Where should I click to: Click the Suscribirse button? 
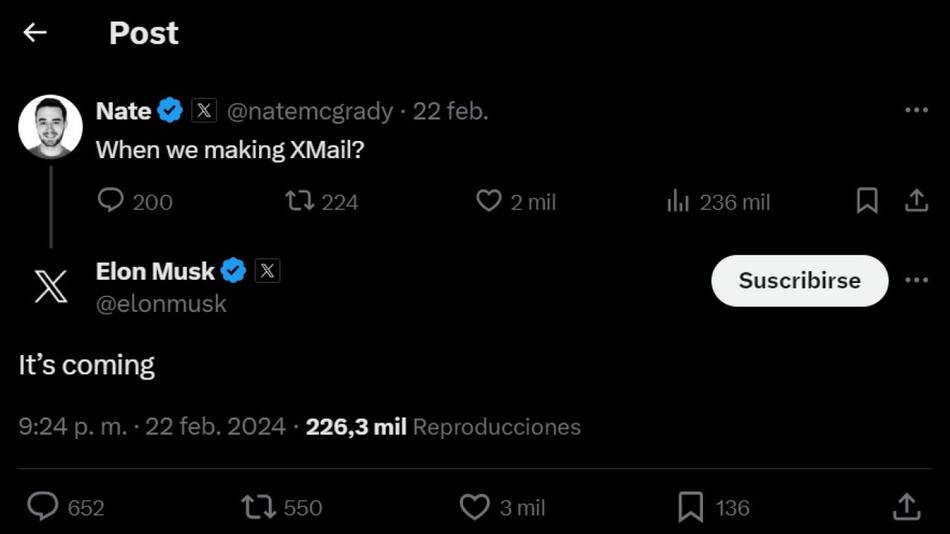[799, 281]
